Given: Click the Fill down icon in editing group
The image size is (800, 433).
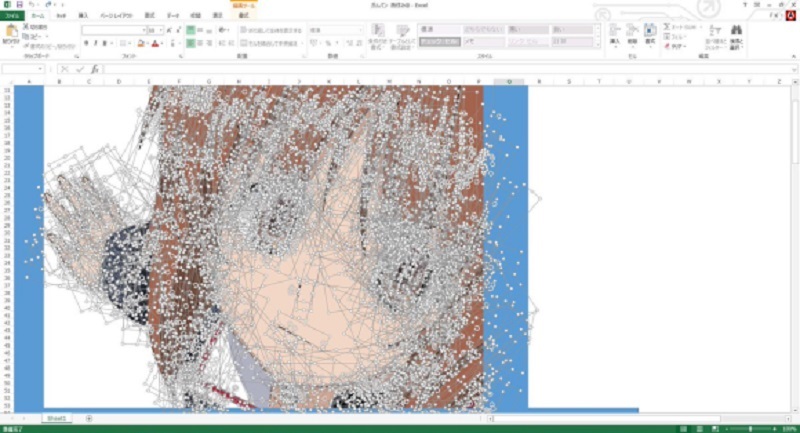Looking at the screenshot, I should tap(667, 37).
